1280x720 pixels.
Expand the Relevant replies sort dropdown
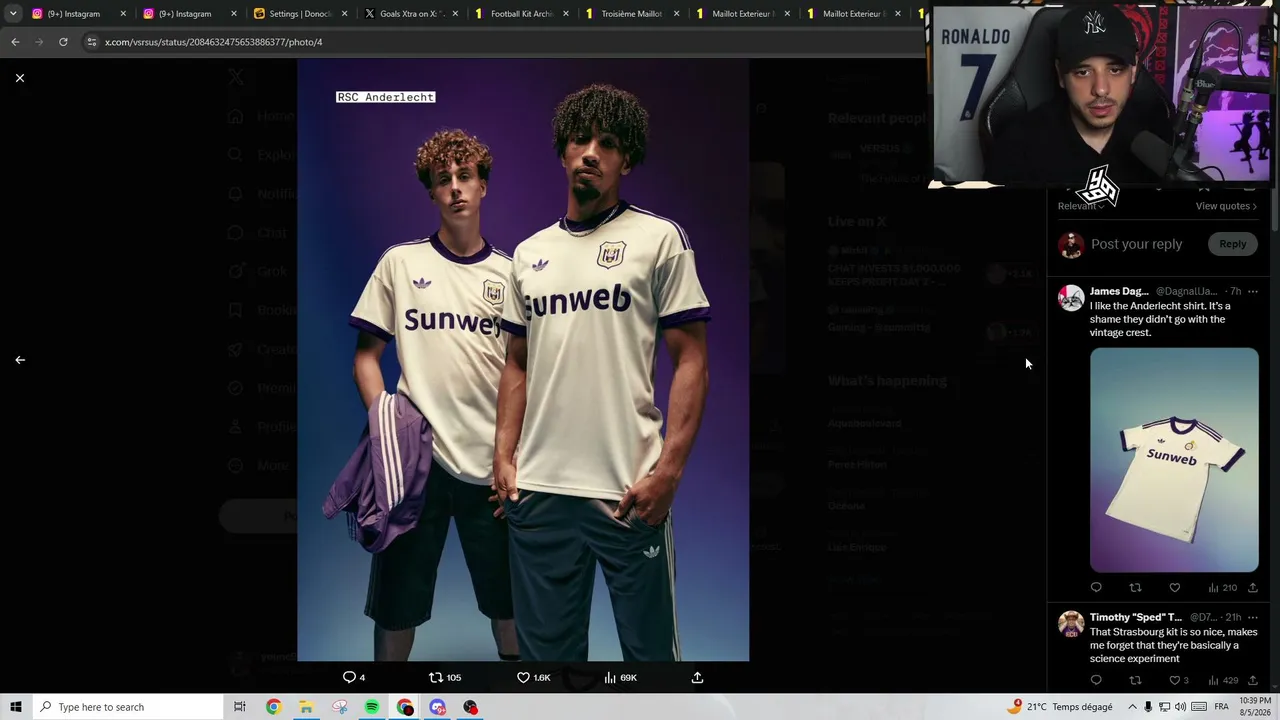pyautogui.click(x=1081, y=206)
